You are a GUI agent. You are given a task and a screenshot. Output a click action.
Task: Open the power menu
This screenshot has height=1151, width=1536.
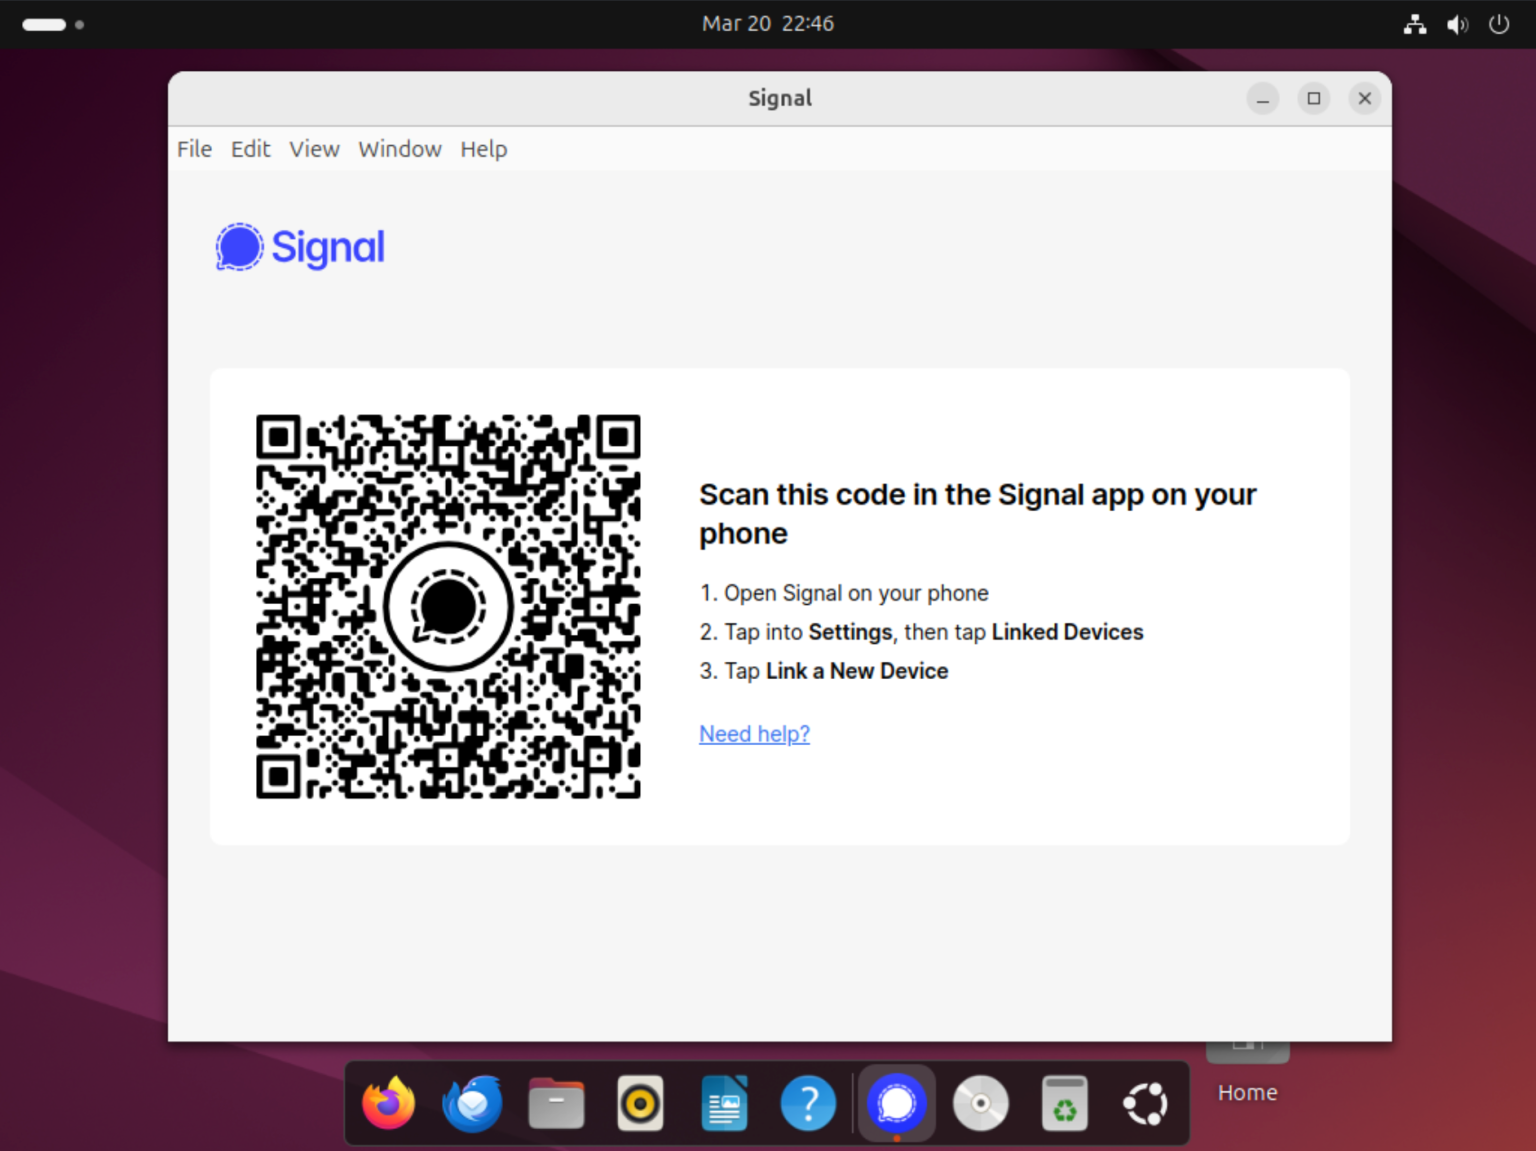point(1499,24)
